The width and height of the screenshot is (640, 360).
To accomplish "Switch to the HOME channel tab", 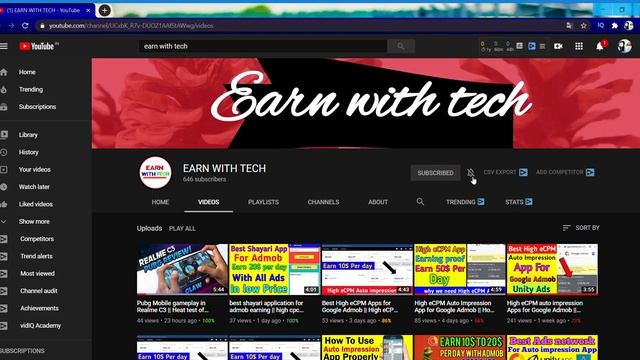I will point(160,202).
